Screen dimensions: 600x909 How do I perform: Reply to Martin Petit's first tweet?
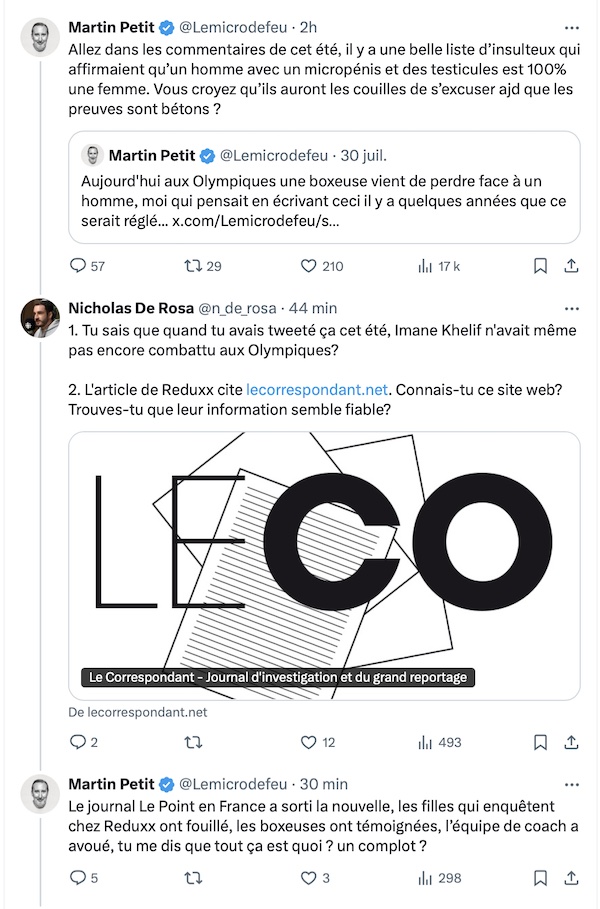tap(78, 266)
